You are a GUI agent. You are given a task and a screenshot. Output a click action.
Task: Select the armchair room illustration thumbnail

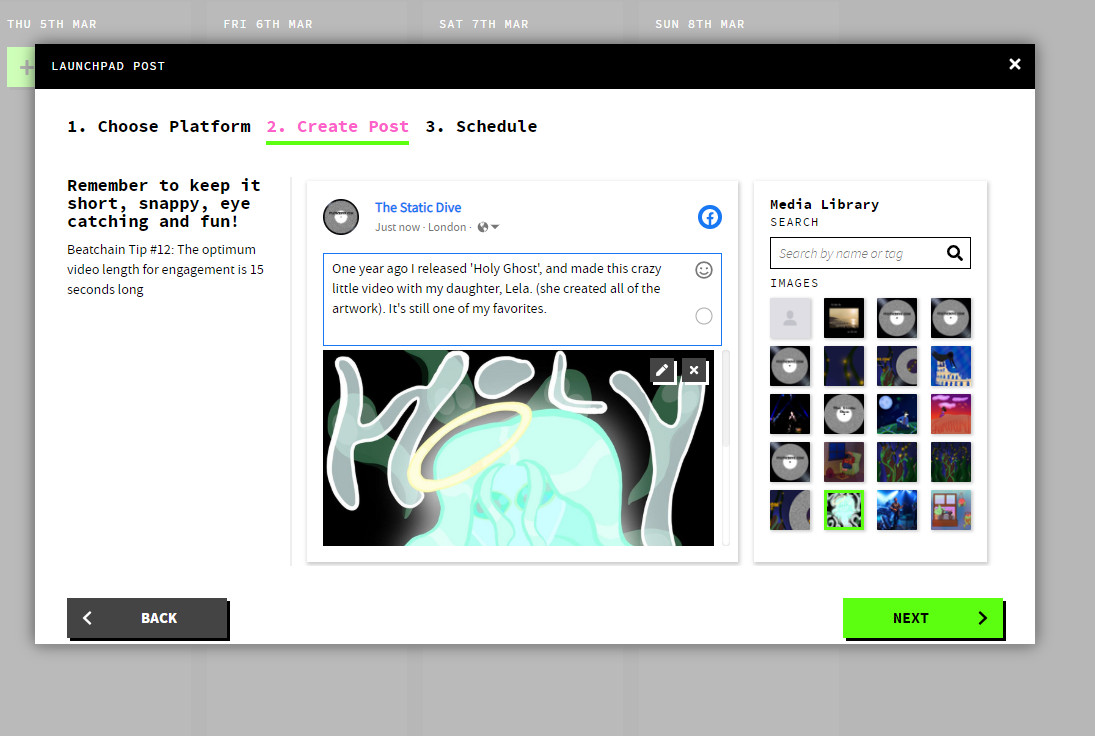click(x=844, y=462)
